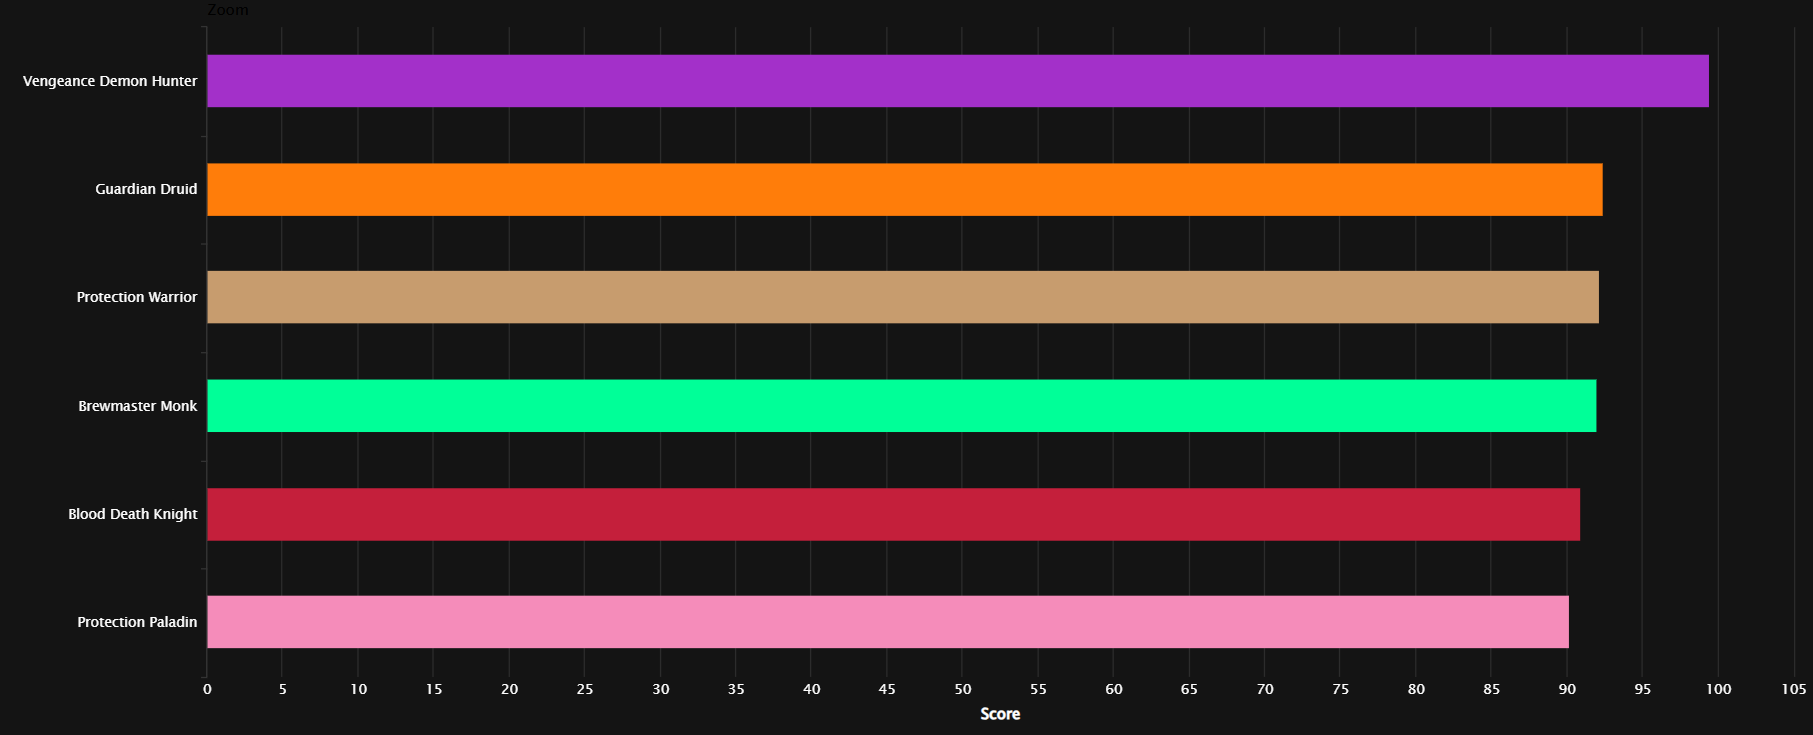Click the 50 tick on the score axis
The width and height of the screenshot is (1813, 735).
click(963, 689)
